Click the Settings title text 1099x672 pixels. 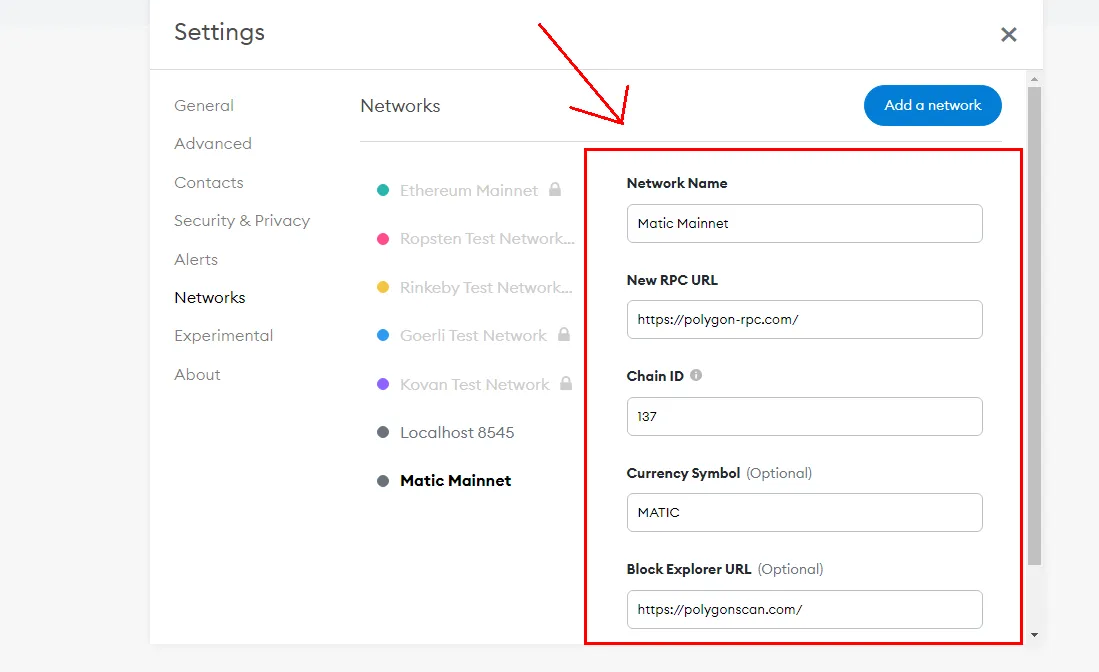tap(219, 32)
